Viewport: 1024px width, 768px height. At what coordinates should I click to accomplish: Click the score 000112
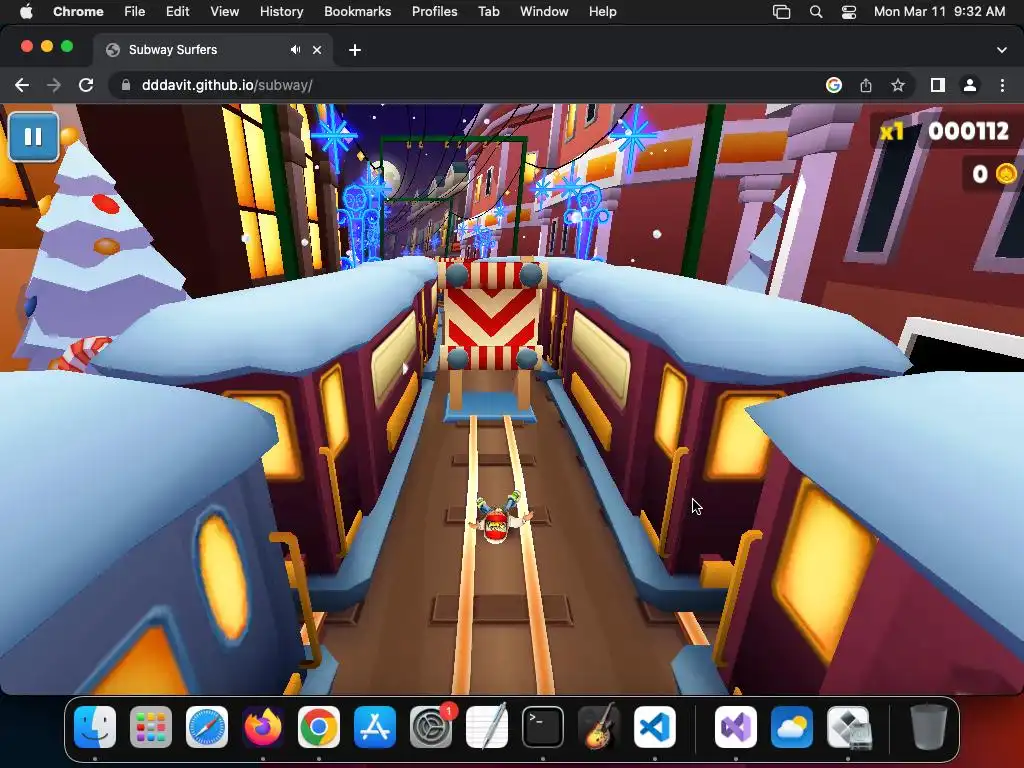(968, 131)
